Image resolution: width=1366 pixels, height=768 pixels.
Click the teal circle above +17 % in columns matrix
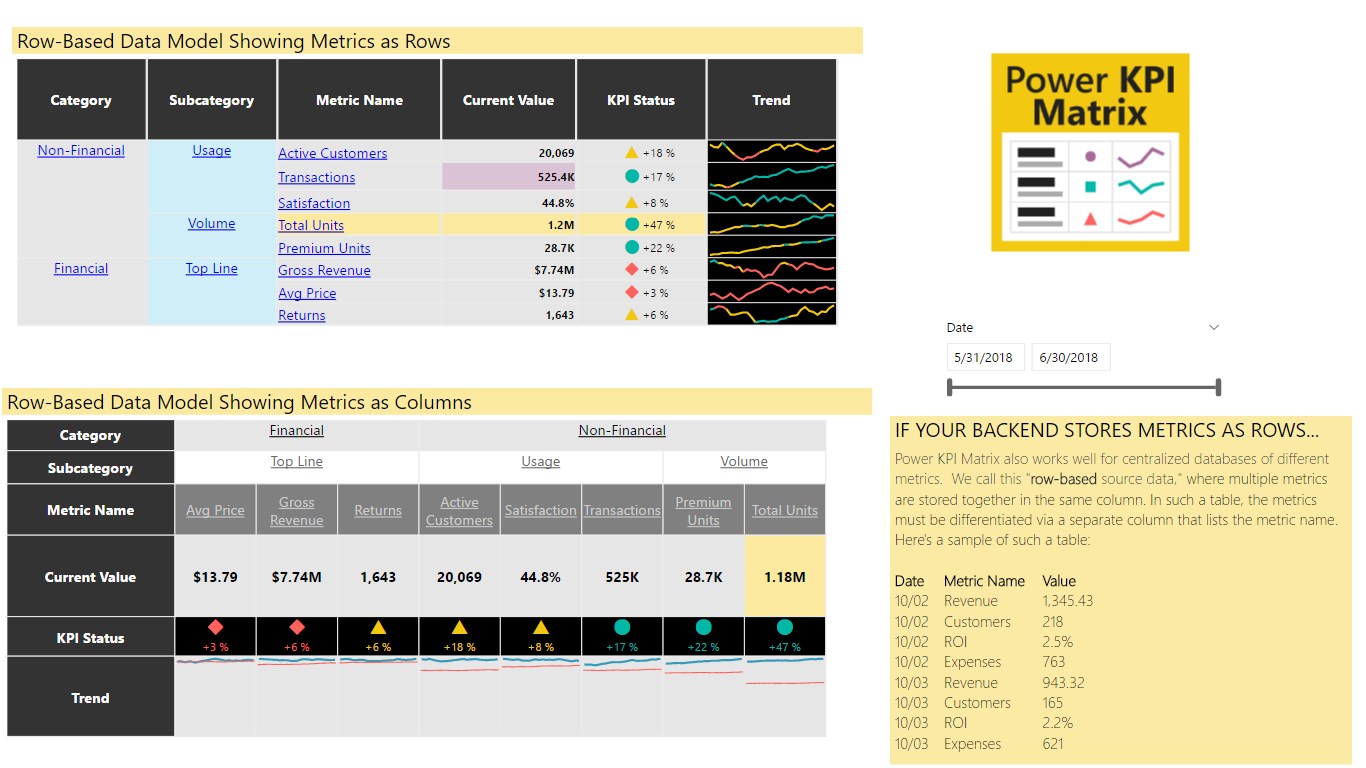[x=622, y=627]
